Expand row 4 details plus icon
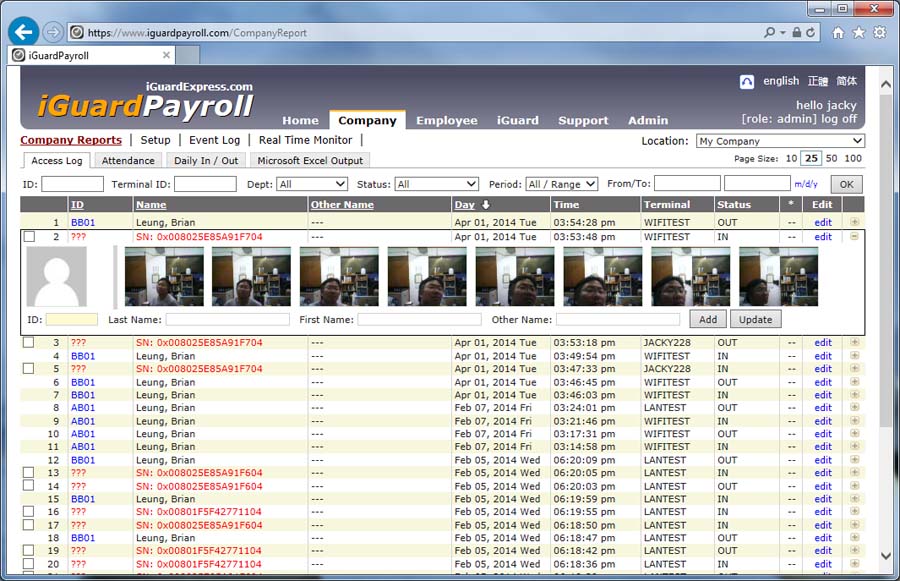900x581 pixels. click(855, 355)
